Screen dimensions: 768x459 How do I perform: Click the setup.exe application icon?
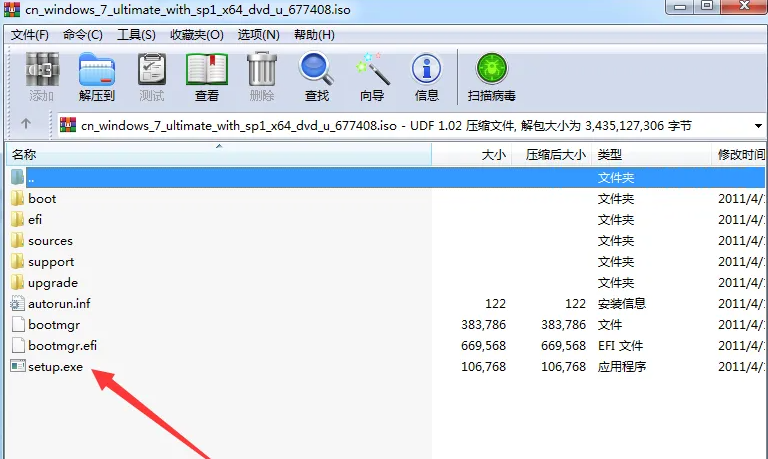18,366
